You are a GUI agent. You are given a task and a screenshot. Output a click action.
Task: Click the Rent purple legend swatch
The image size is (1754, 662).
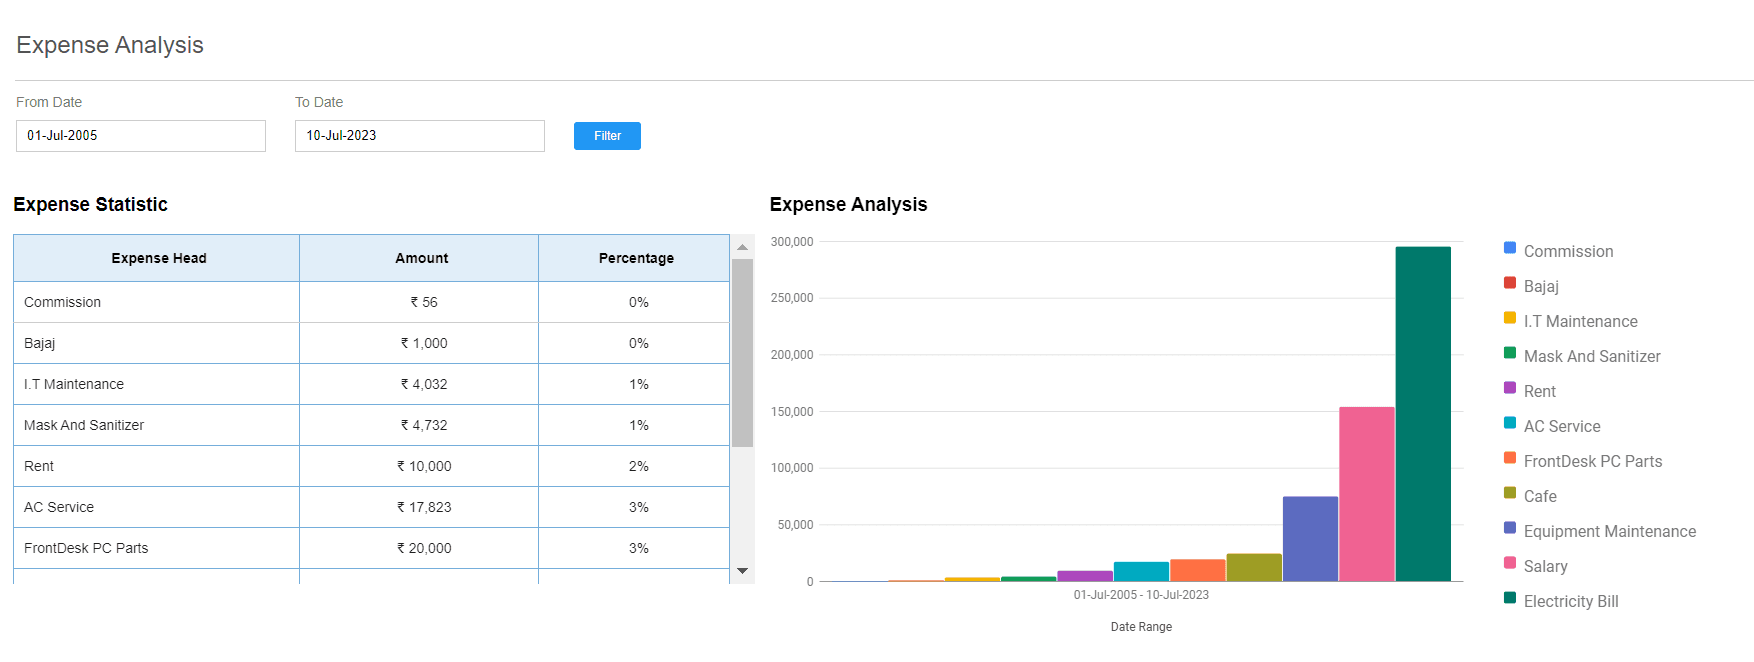tap(1510, 388)
